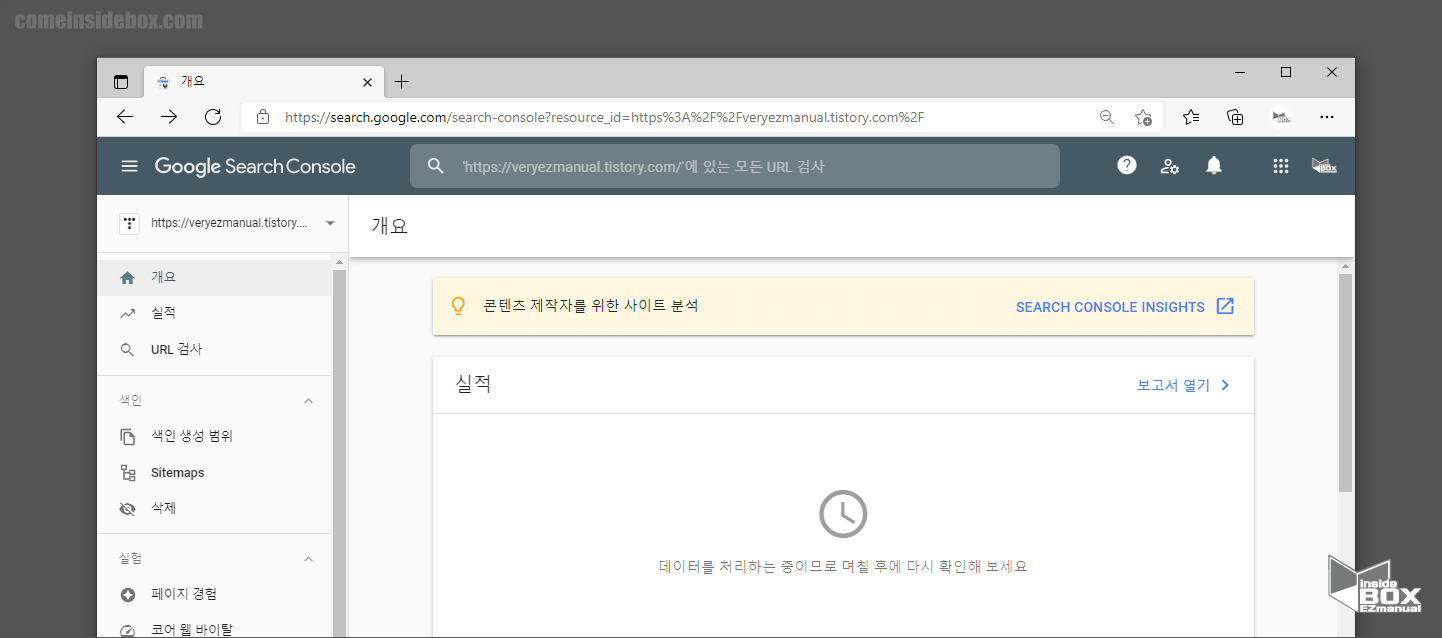Open 삭제 in the sidebar
This screenshot has width=1442, height=638.
[x=214, y=508]
